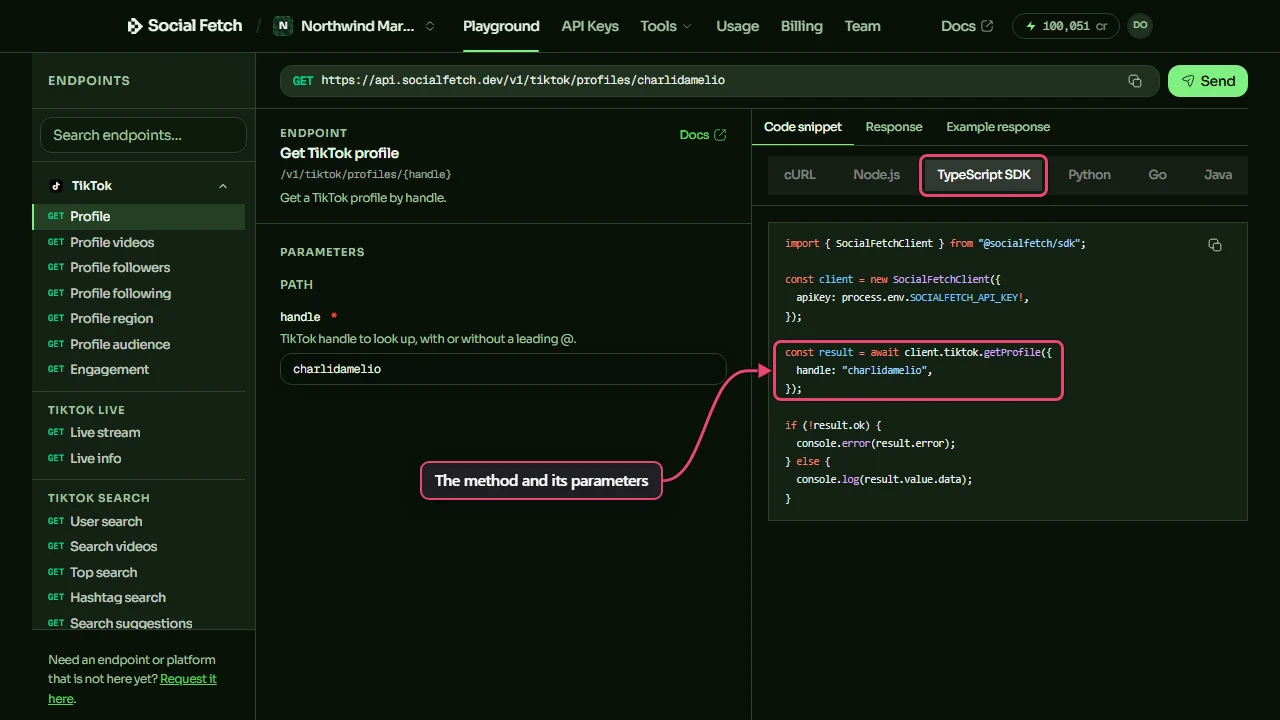Copy the code snippet via copy icon
The width and height of the screenshot is (1280, 720).
1215,245
